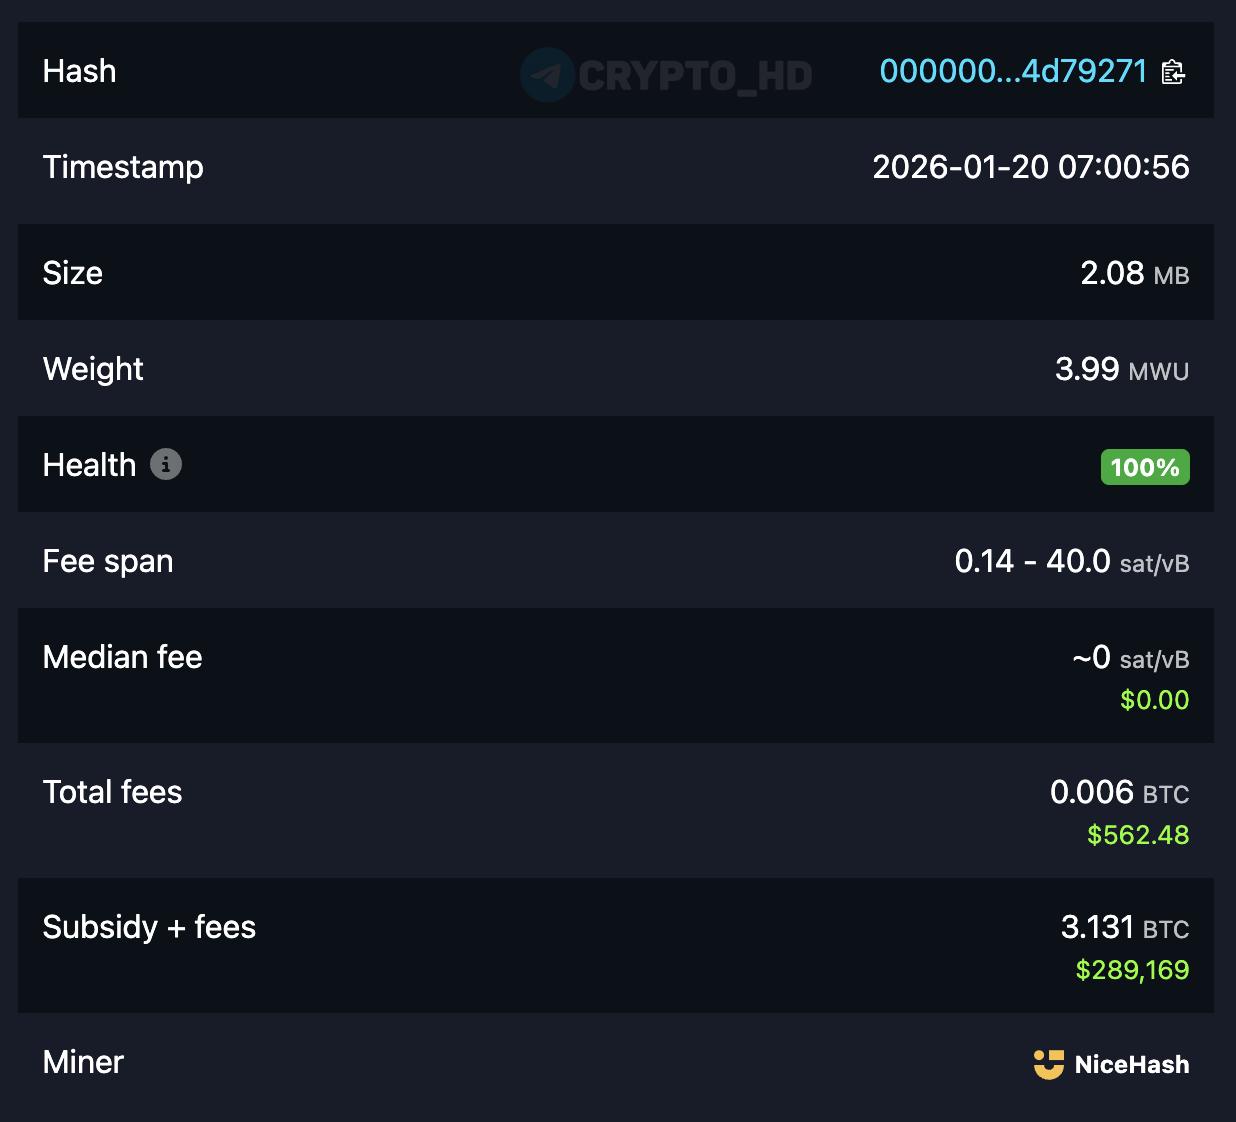Click the median fee ~0 sat/vB
Image resolution: width=1236 pixels, height=1122 pixels.
(1131, 657)
